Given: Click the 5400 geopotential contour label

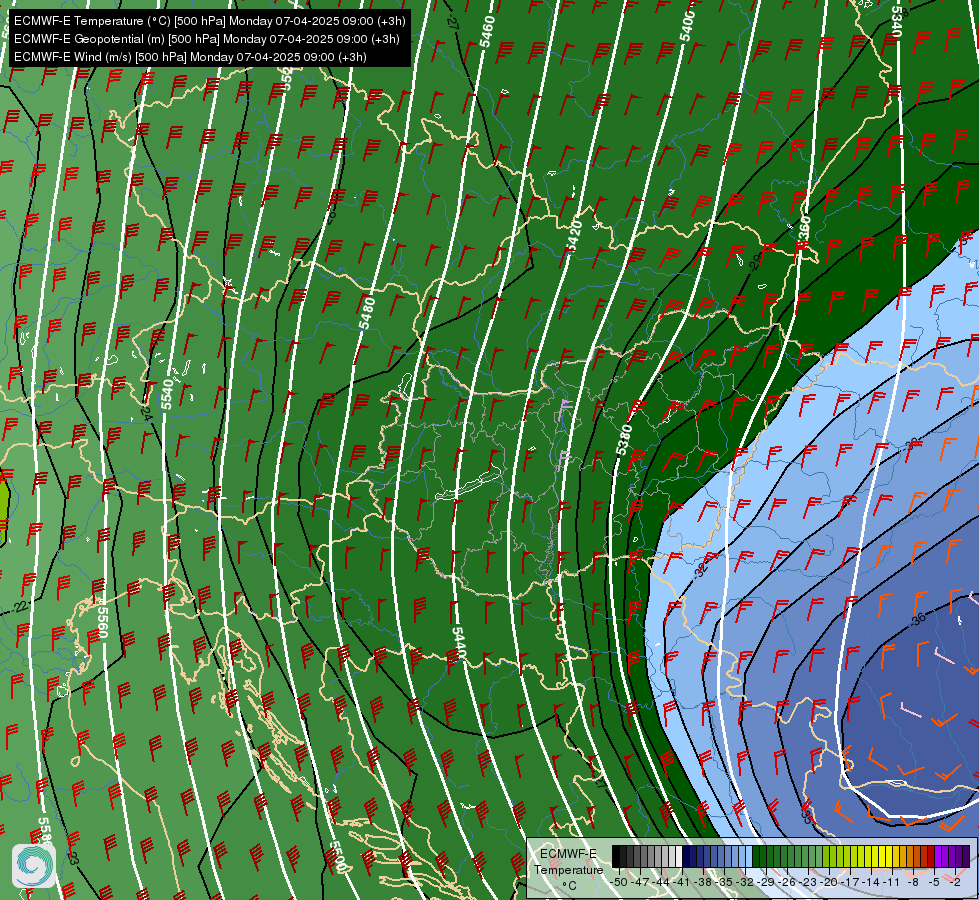Looking at the screenshot, I should pos(687,26).
